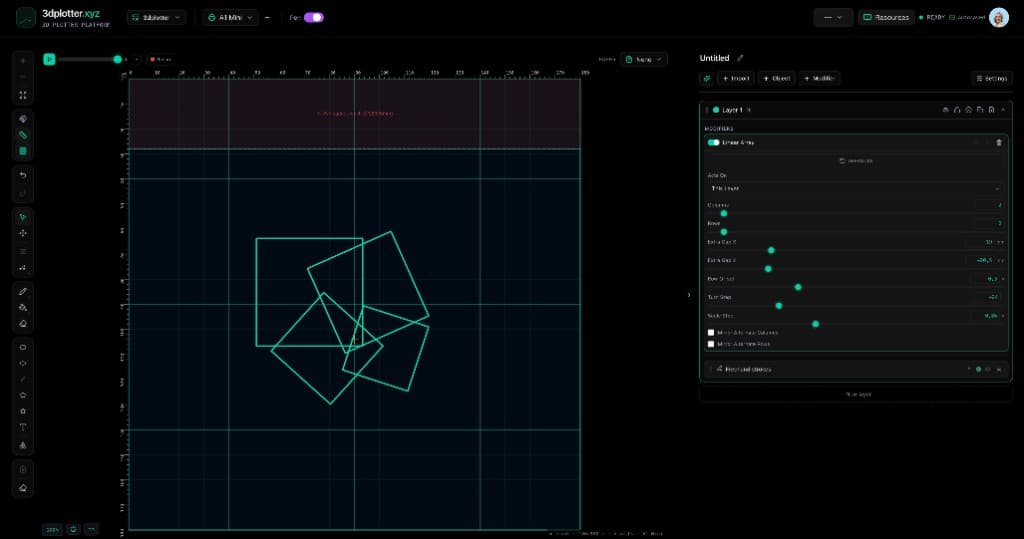The image size is (1024, 539).
Task: Click the Modifier add button
Action: point(819,78)
